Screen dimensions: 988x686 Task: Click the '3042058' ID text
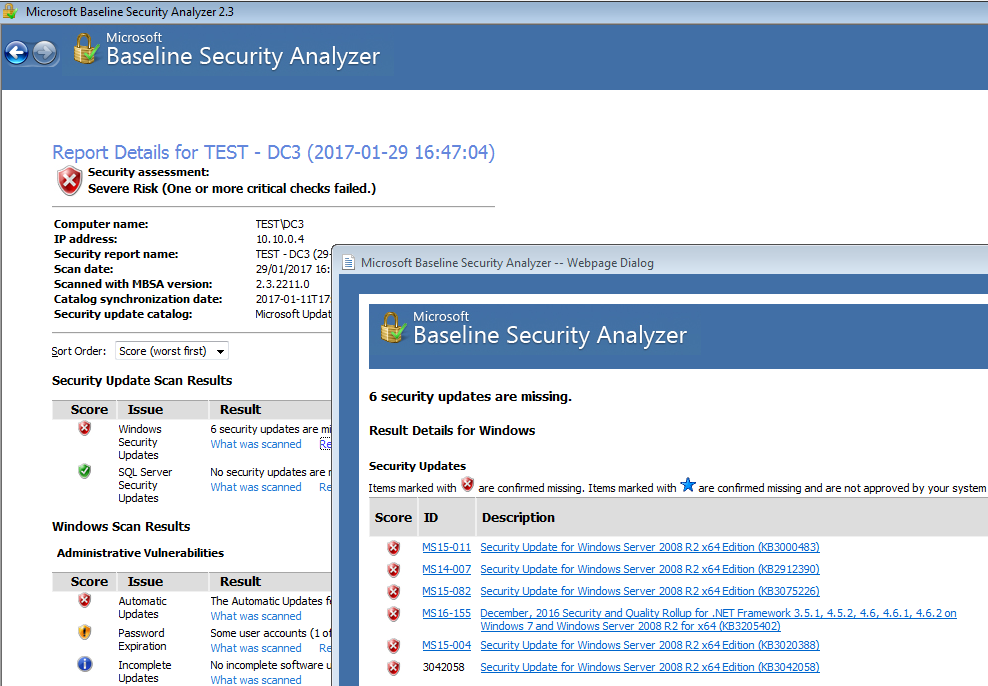444,668
